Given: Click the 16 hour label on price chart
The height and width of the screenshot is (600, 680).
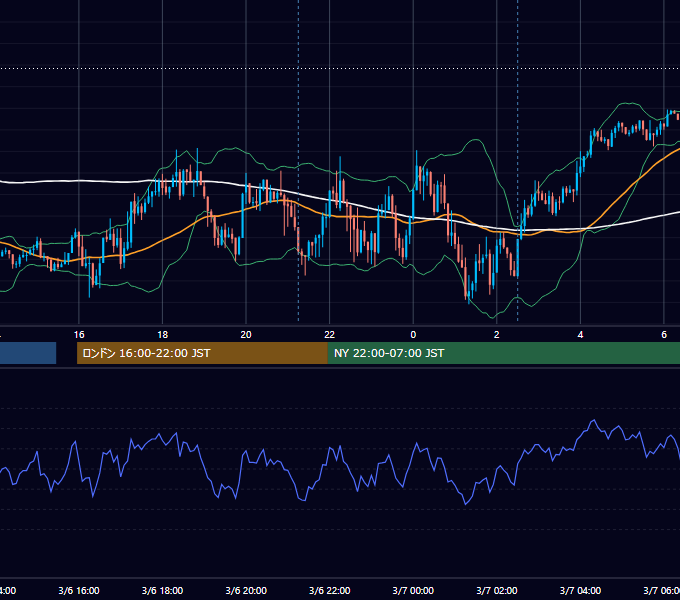Looking at the screenshot, I should click(x=79, y=335).
